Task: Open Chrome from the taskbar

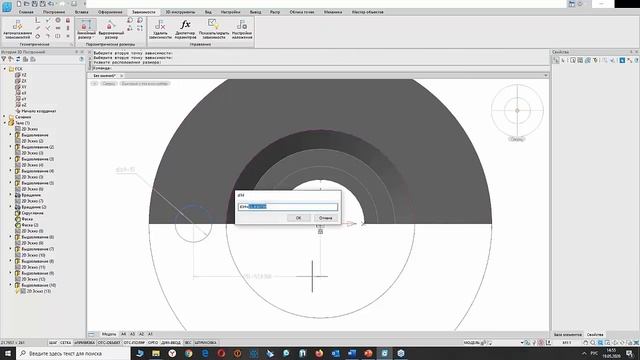Action: point(188,353)
